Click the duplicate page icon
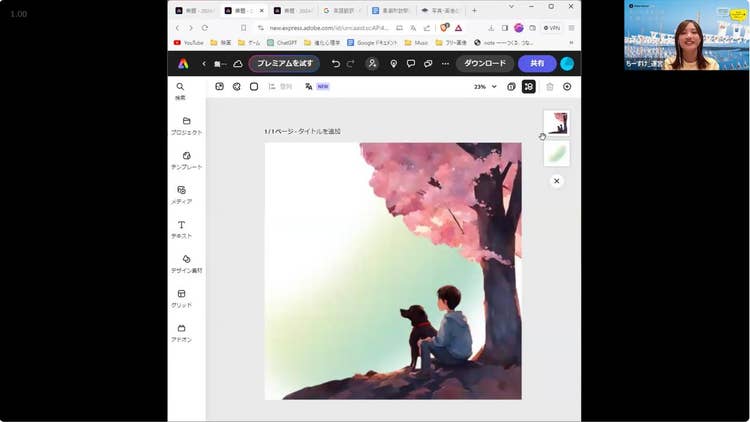Screen dimensions: 750x422 [x=511, y=87]
